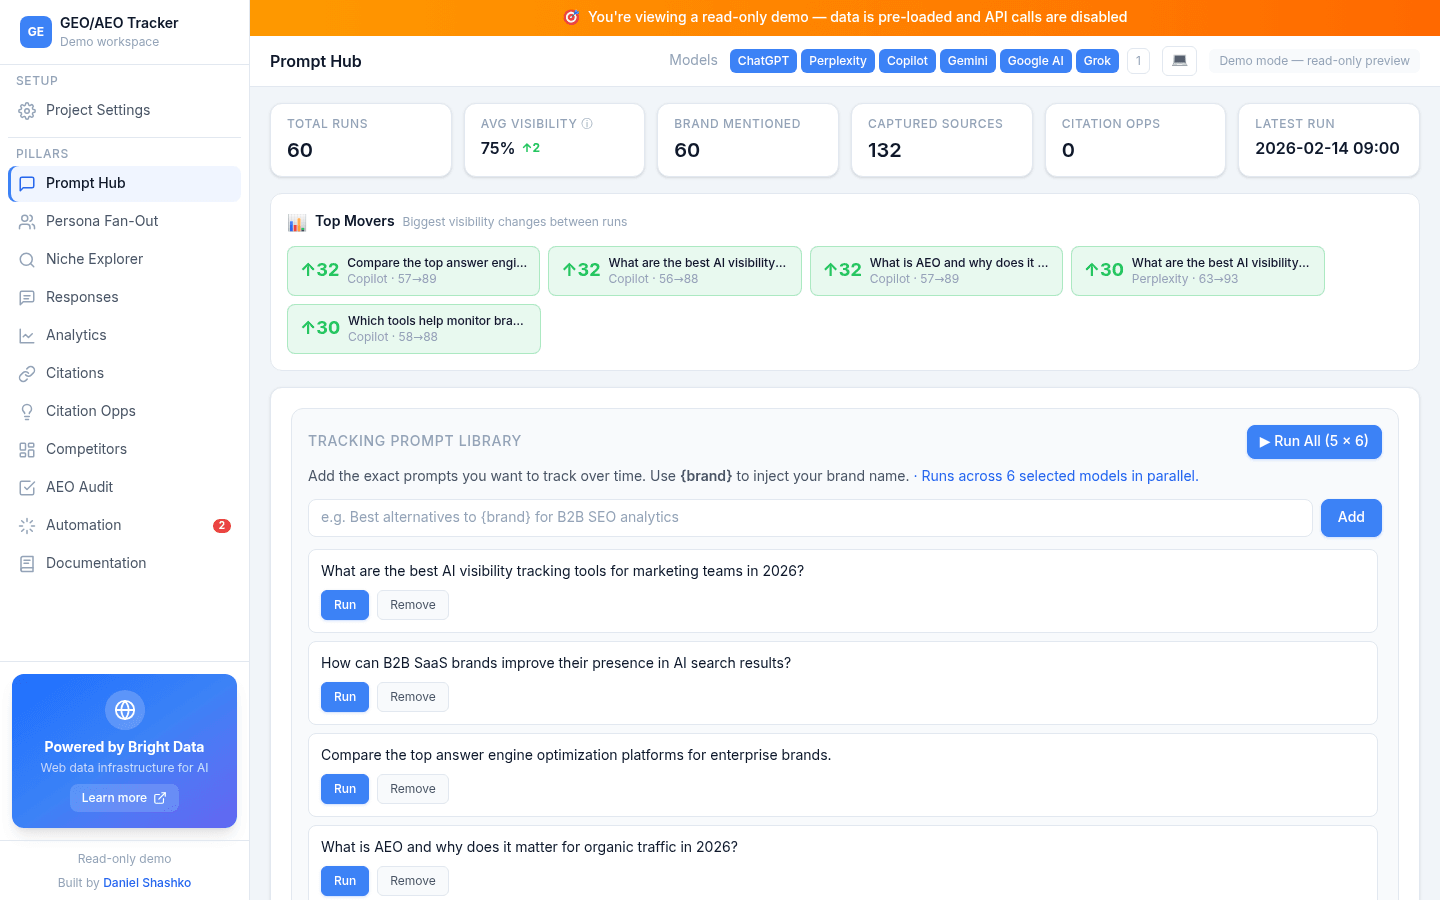1440x900 pixels.
Task: Toggle the ChatGPT model chip
Action: (763, 61)
